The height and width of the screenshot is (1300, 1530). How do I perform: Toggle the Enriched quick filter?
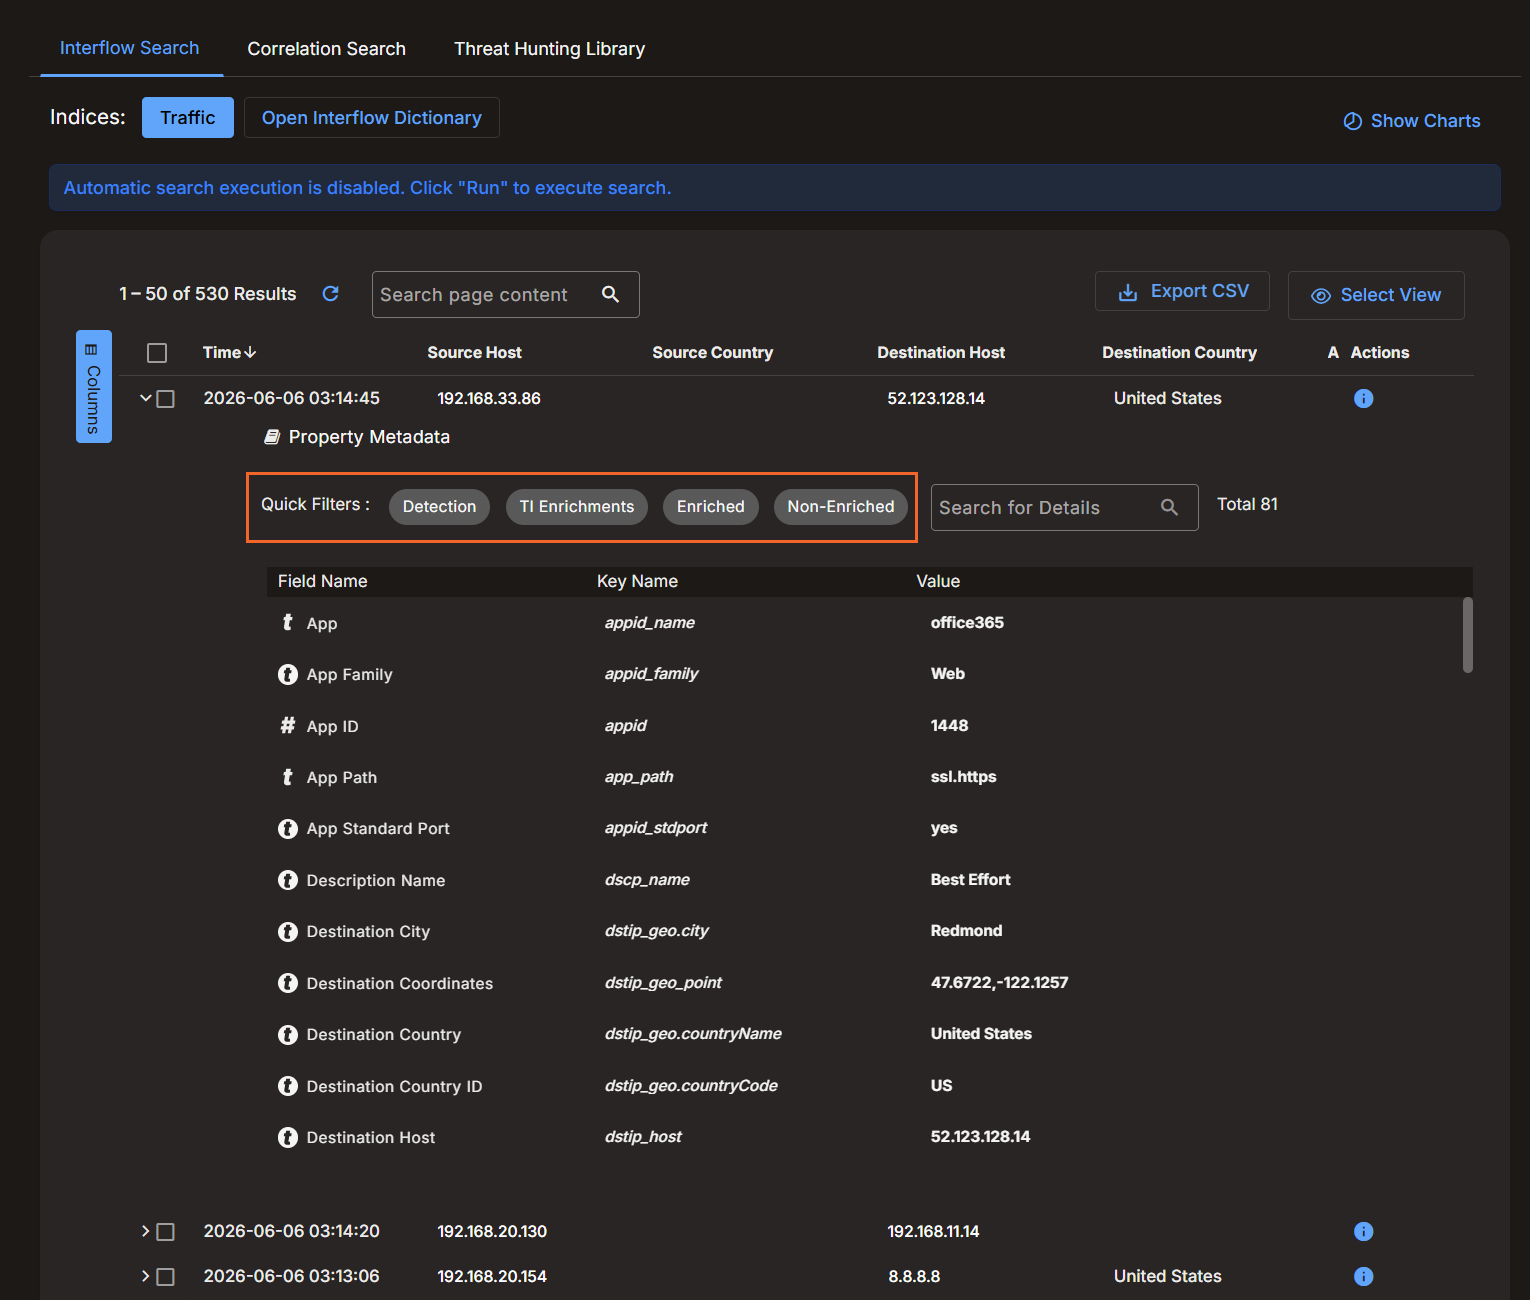coord(711,507)
